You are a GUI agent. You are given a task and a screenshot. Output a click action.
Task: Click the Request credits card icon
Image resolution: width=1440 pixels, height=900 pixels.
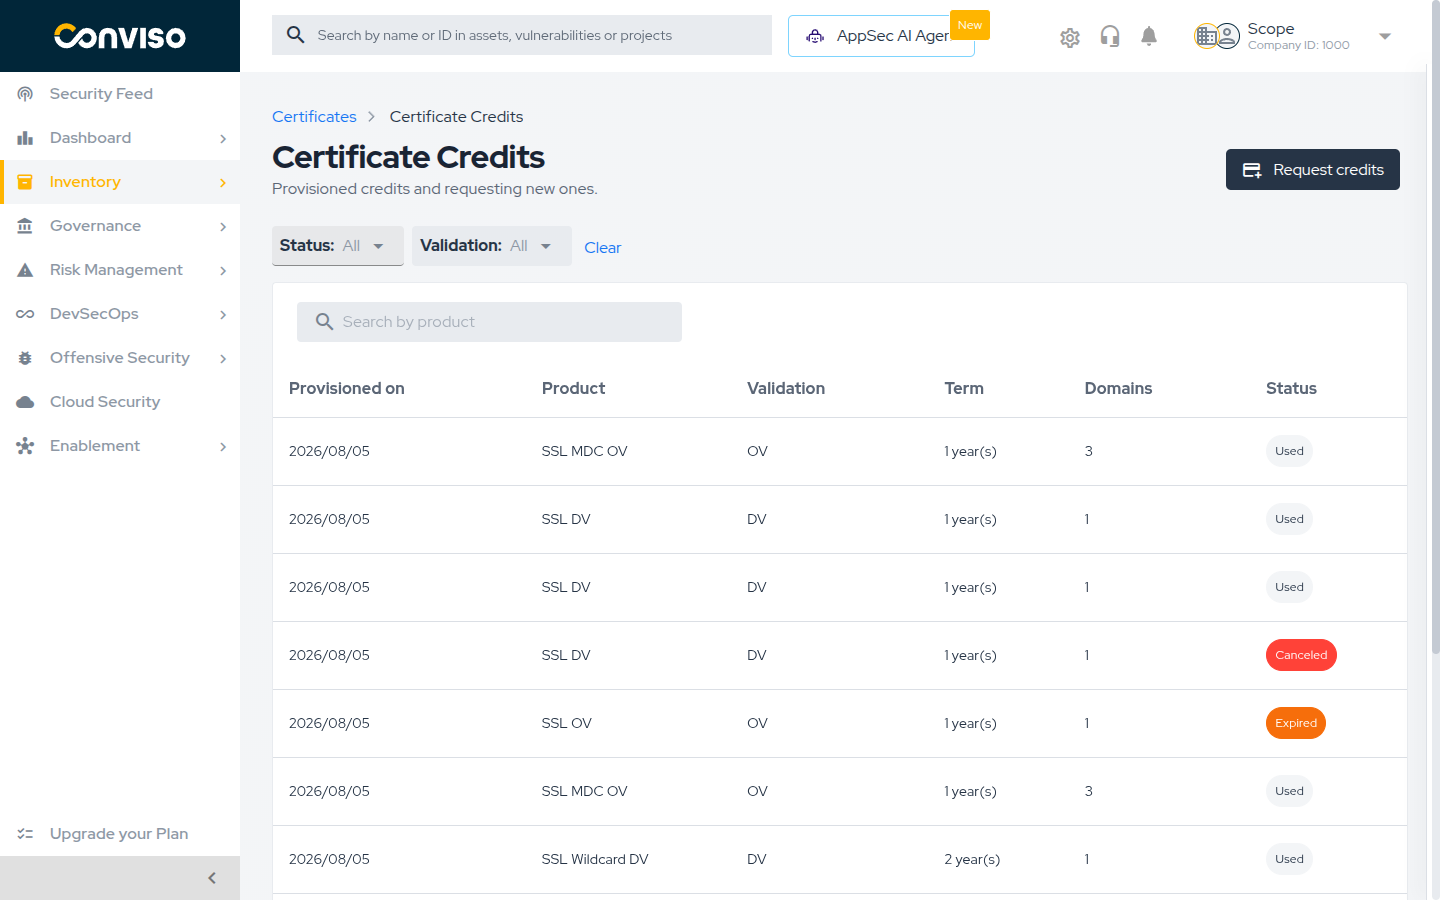(1251, 170)
